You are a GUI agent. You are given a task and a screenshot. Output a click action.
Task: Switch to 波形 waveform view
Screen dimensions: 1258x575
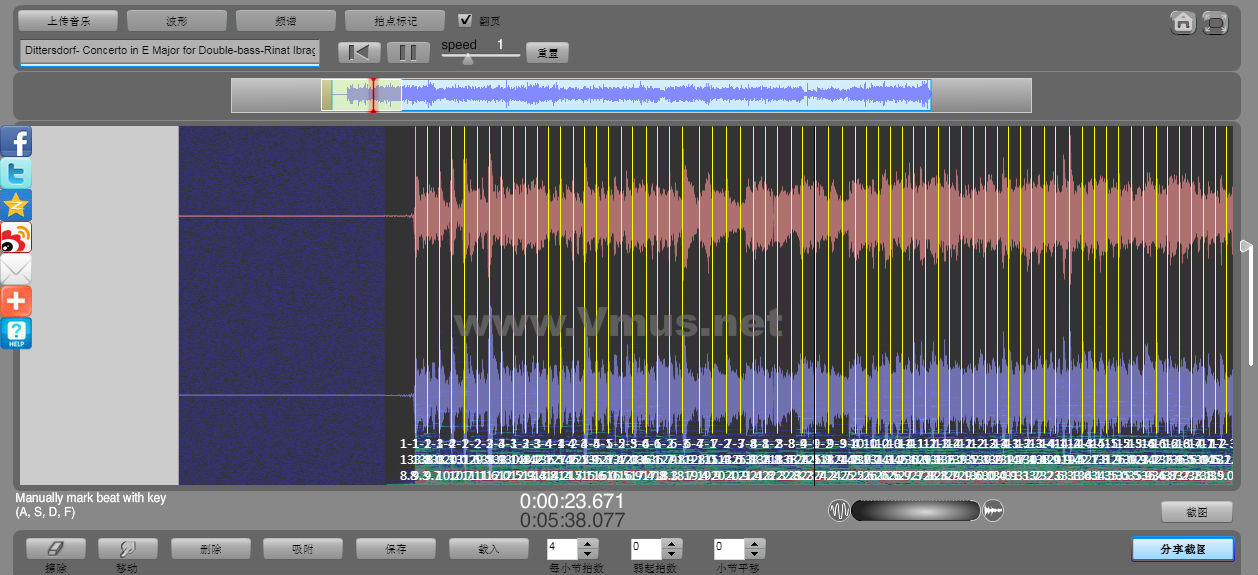point(177,20)
